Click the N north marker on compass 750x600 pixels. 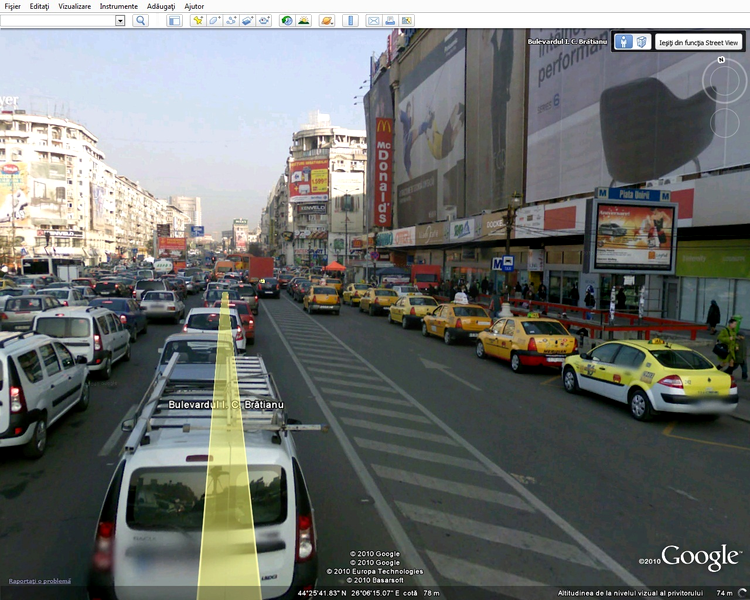coord(721,60)
